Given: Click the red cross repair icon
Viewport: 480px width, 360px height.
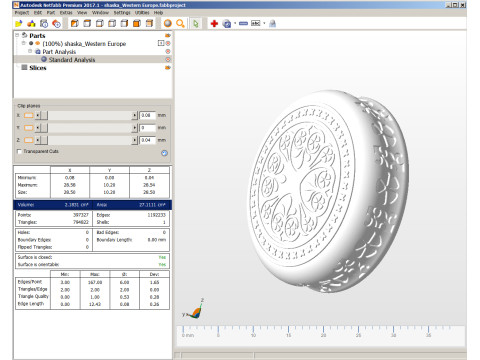Looking at the screenshot, I should coord(214,23).
